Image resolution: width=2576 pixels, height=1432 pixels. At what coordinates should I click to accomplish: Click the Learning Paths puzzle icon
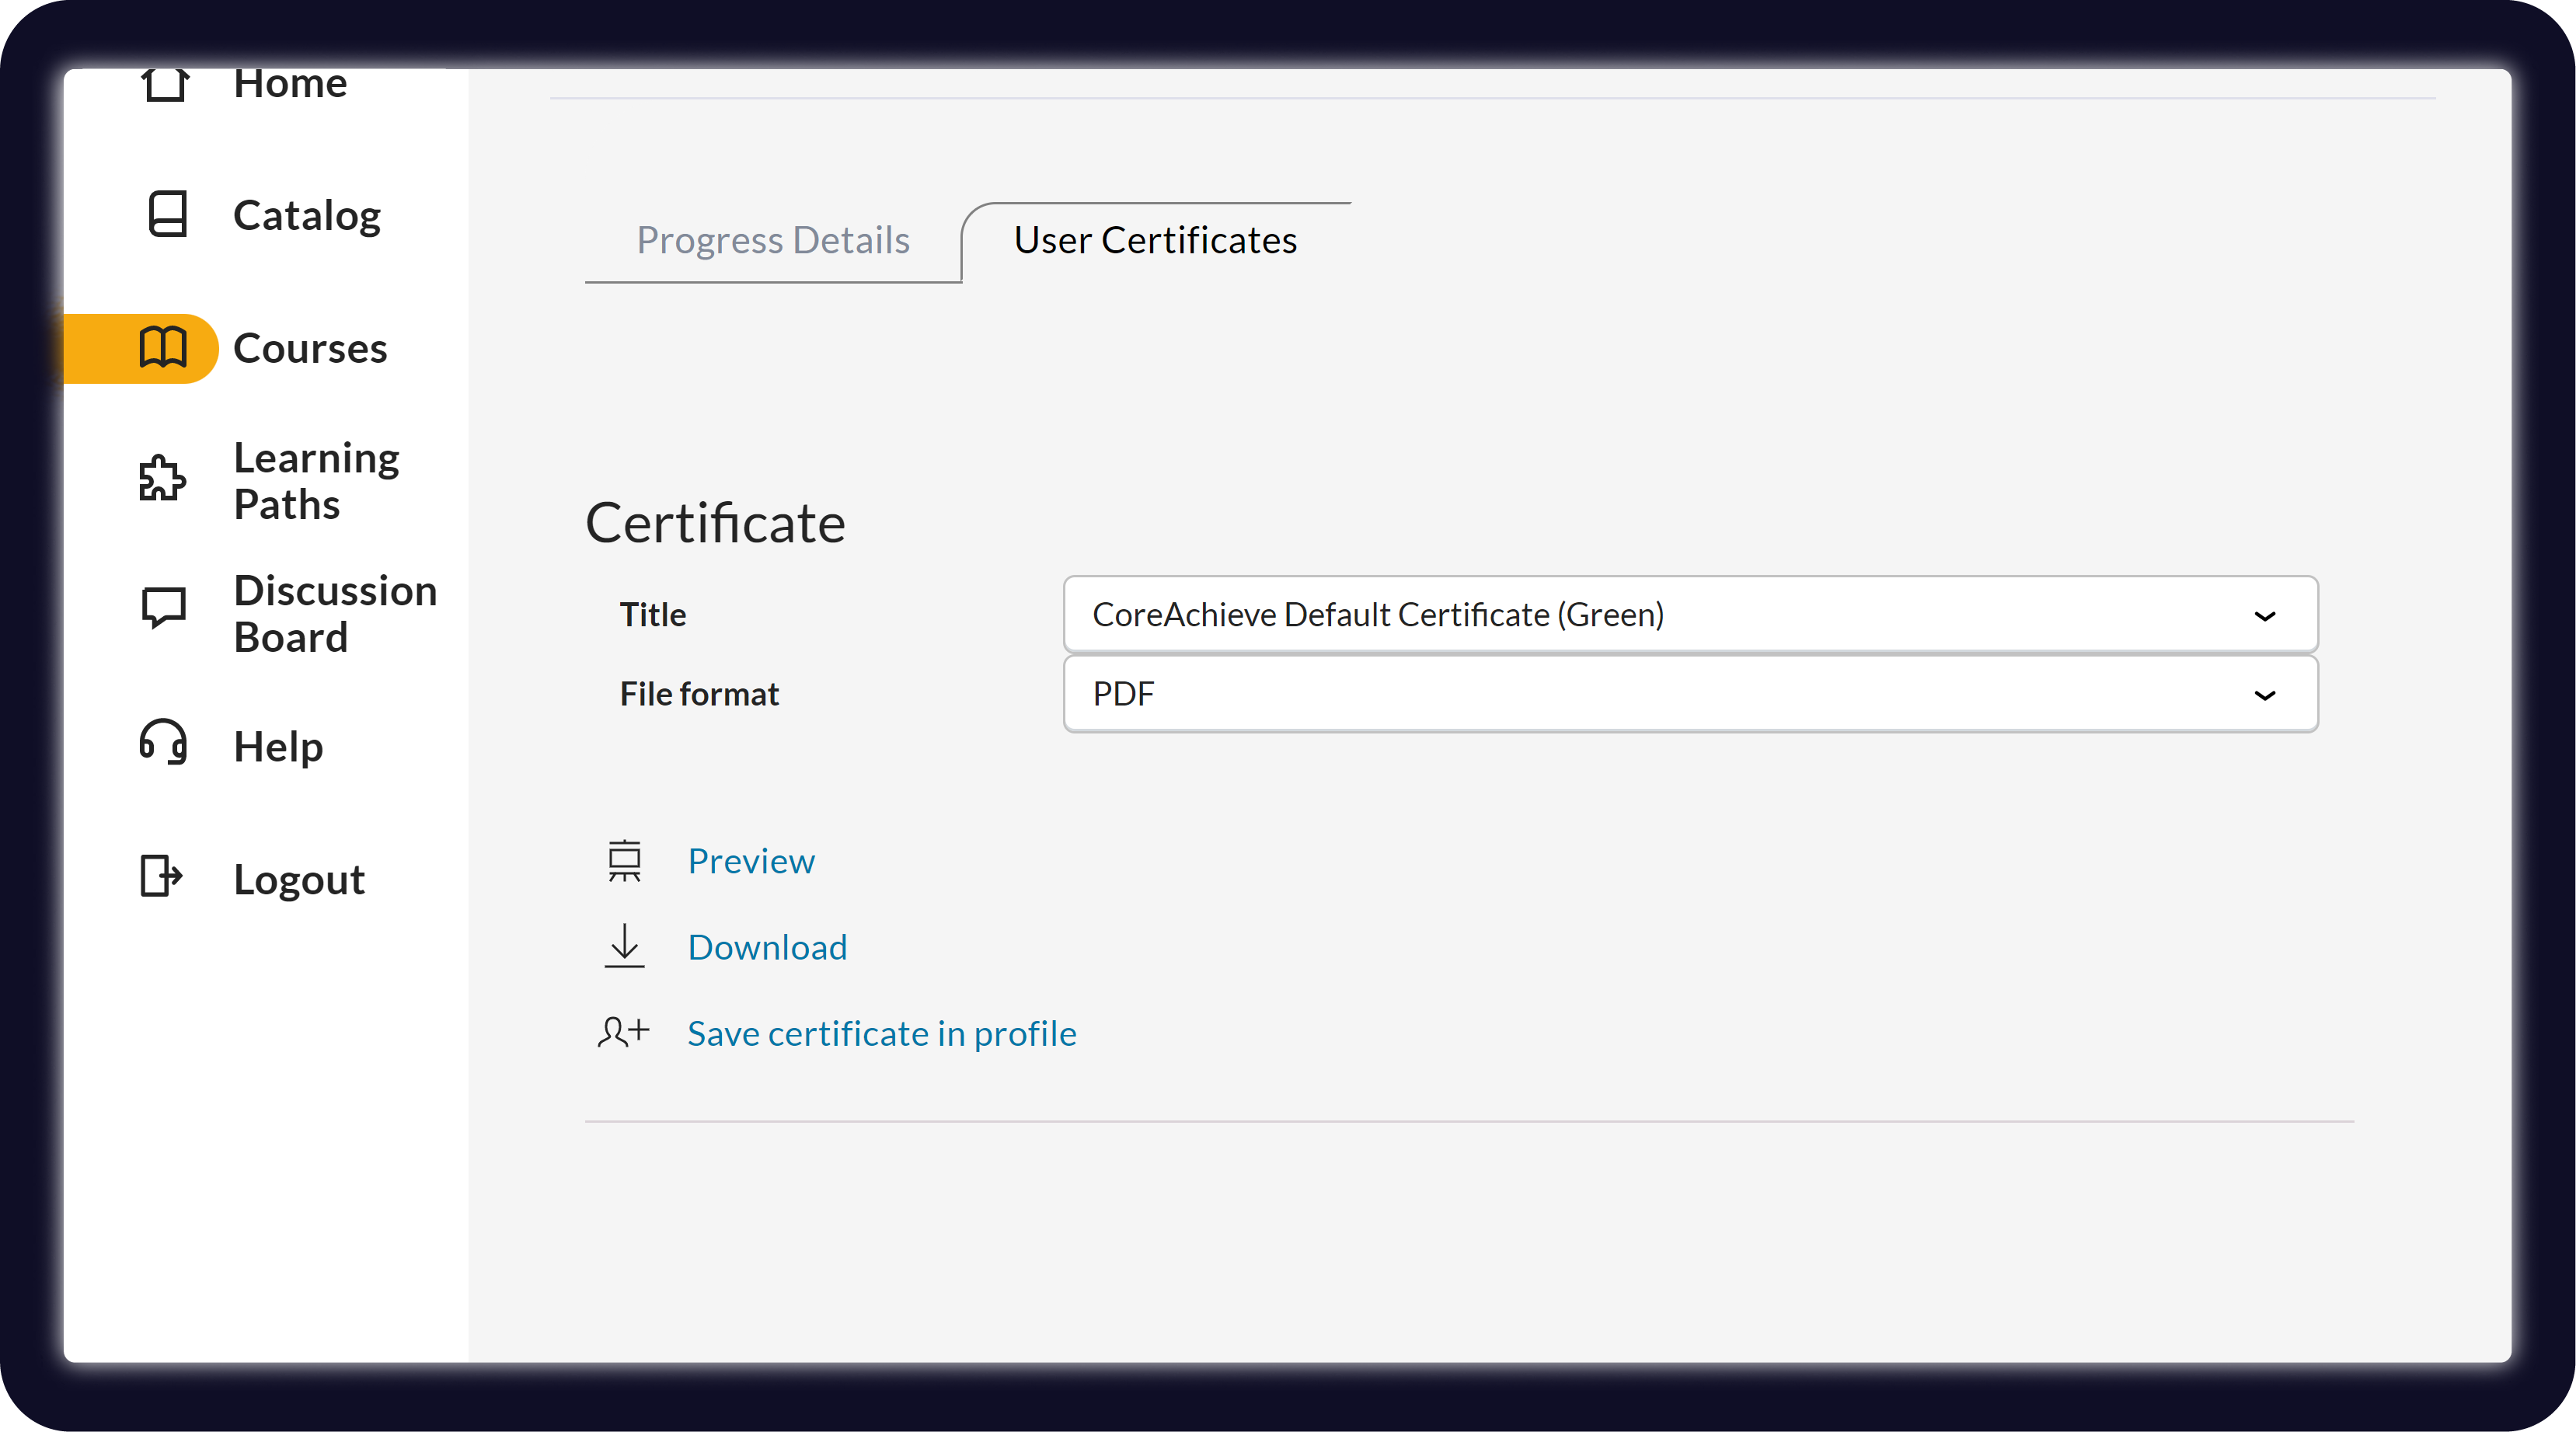(162, 479)
